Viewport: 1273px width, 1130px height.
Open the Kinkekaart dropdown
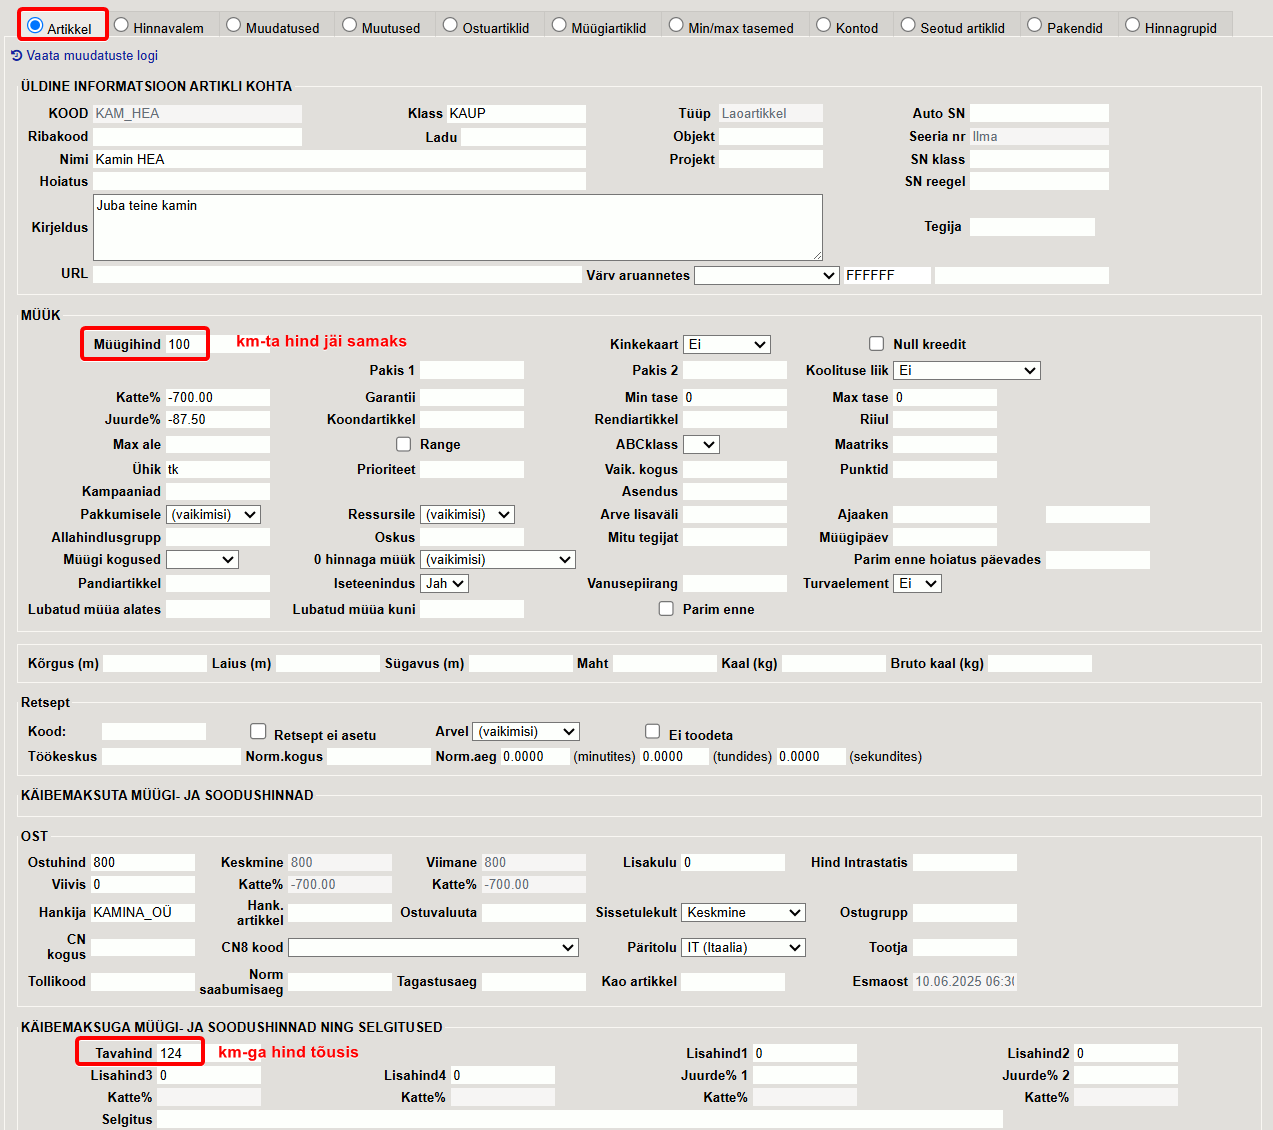coord(727,344)
